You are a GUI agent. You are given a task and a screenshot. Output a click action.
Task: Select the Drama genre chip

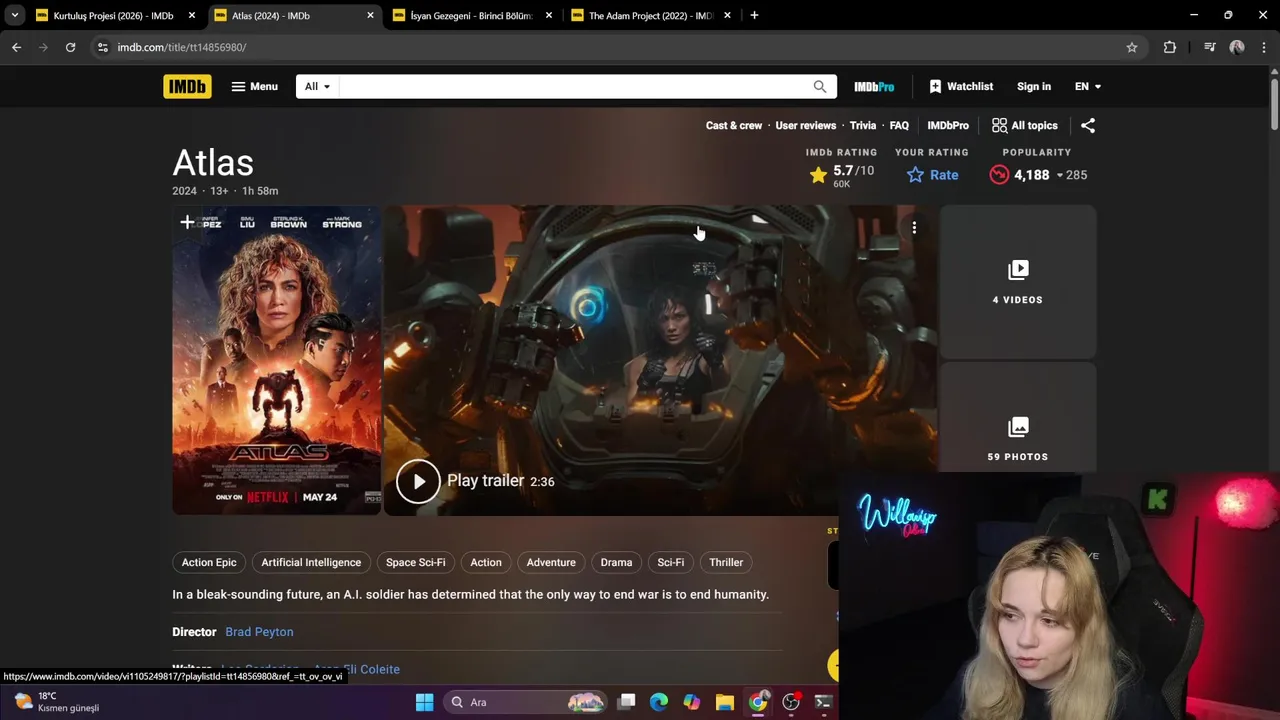(616, 562)
